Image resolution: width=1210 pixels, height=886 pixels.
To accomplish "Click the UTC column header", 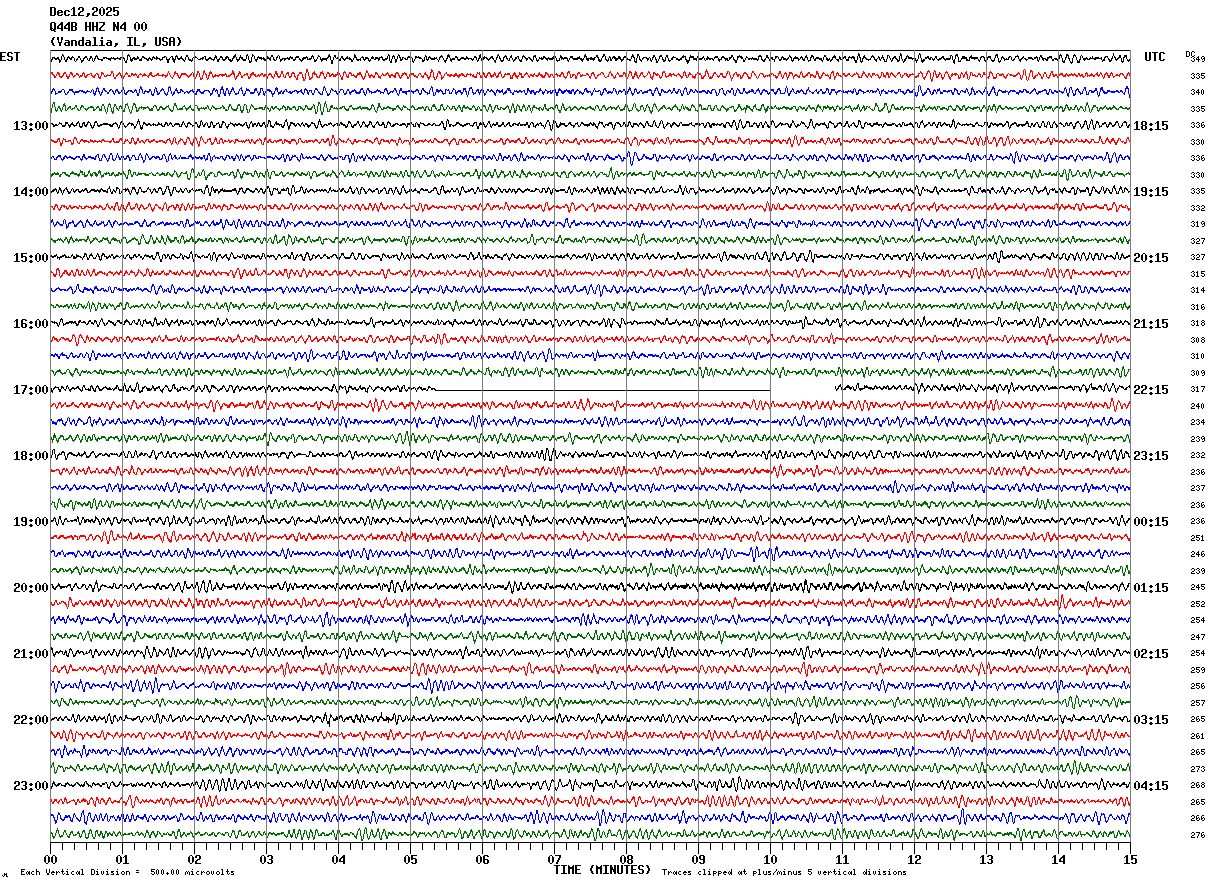I will [x=1155, y=57].
